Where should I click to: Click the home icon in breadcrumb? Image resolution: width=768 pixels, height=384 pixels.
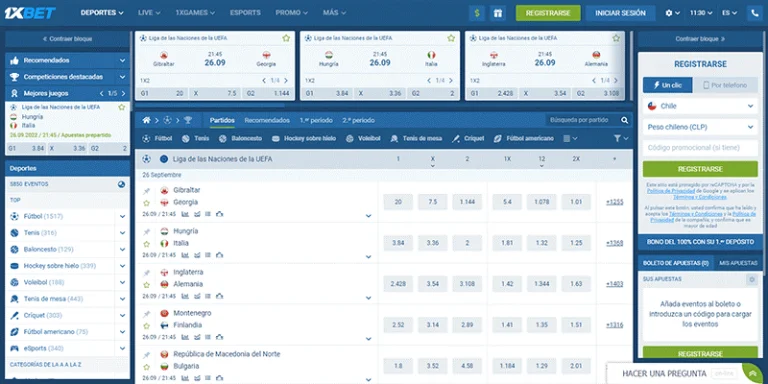pyautogui.click(x=146, y=120)
